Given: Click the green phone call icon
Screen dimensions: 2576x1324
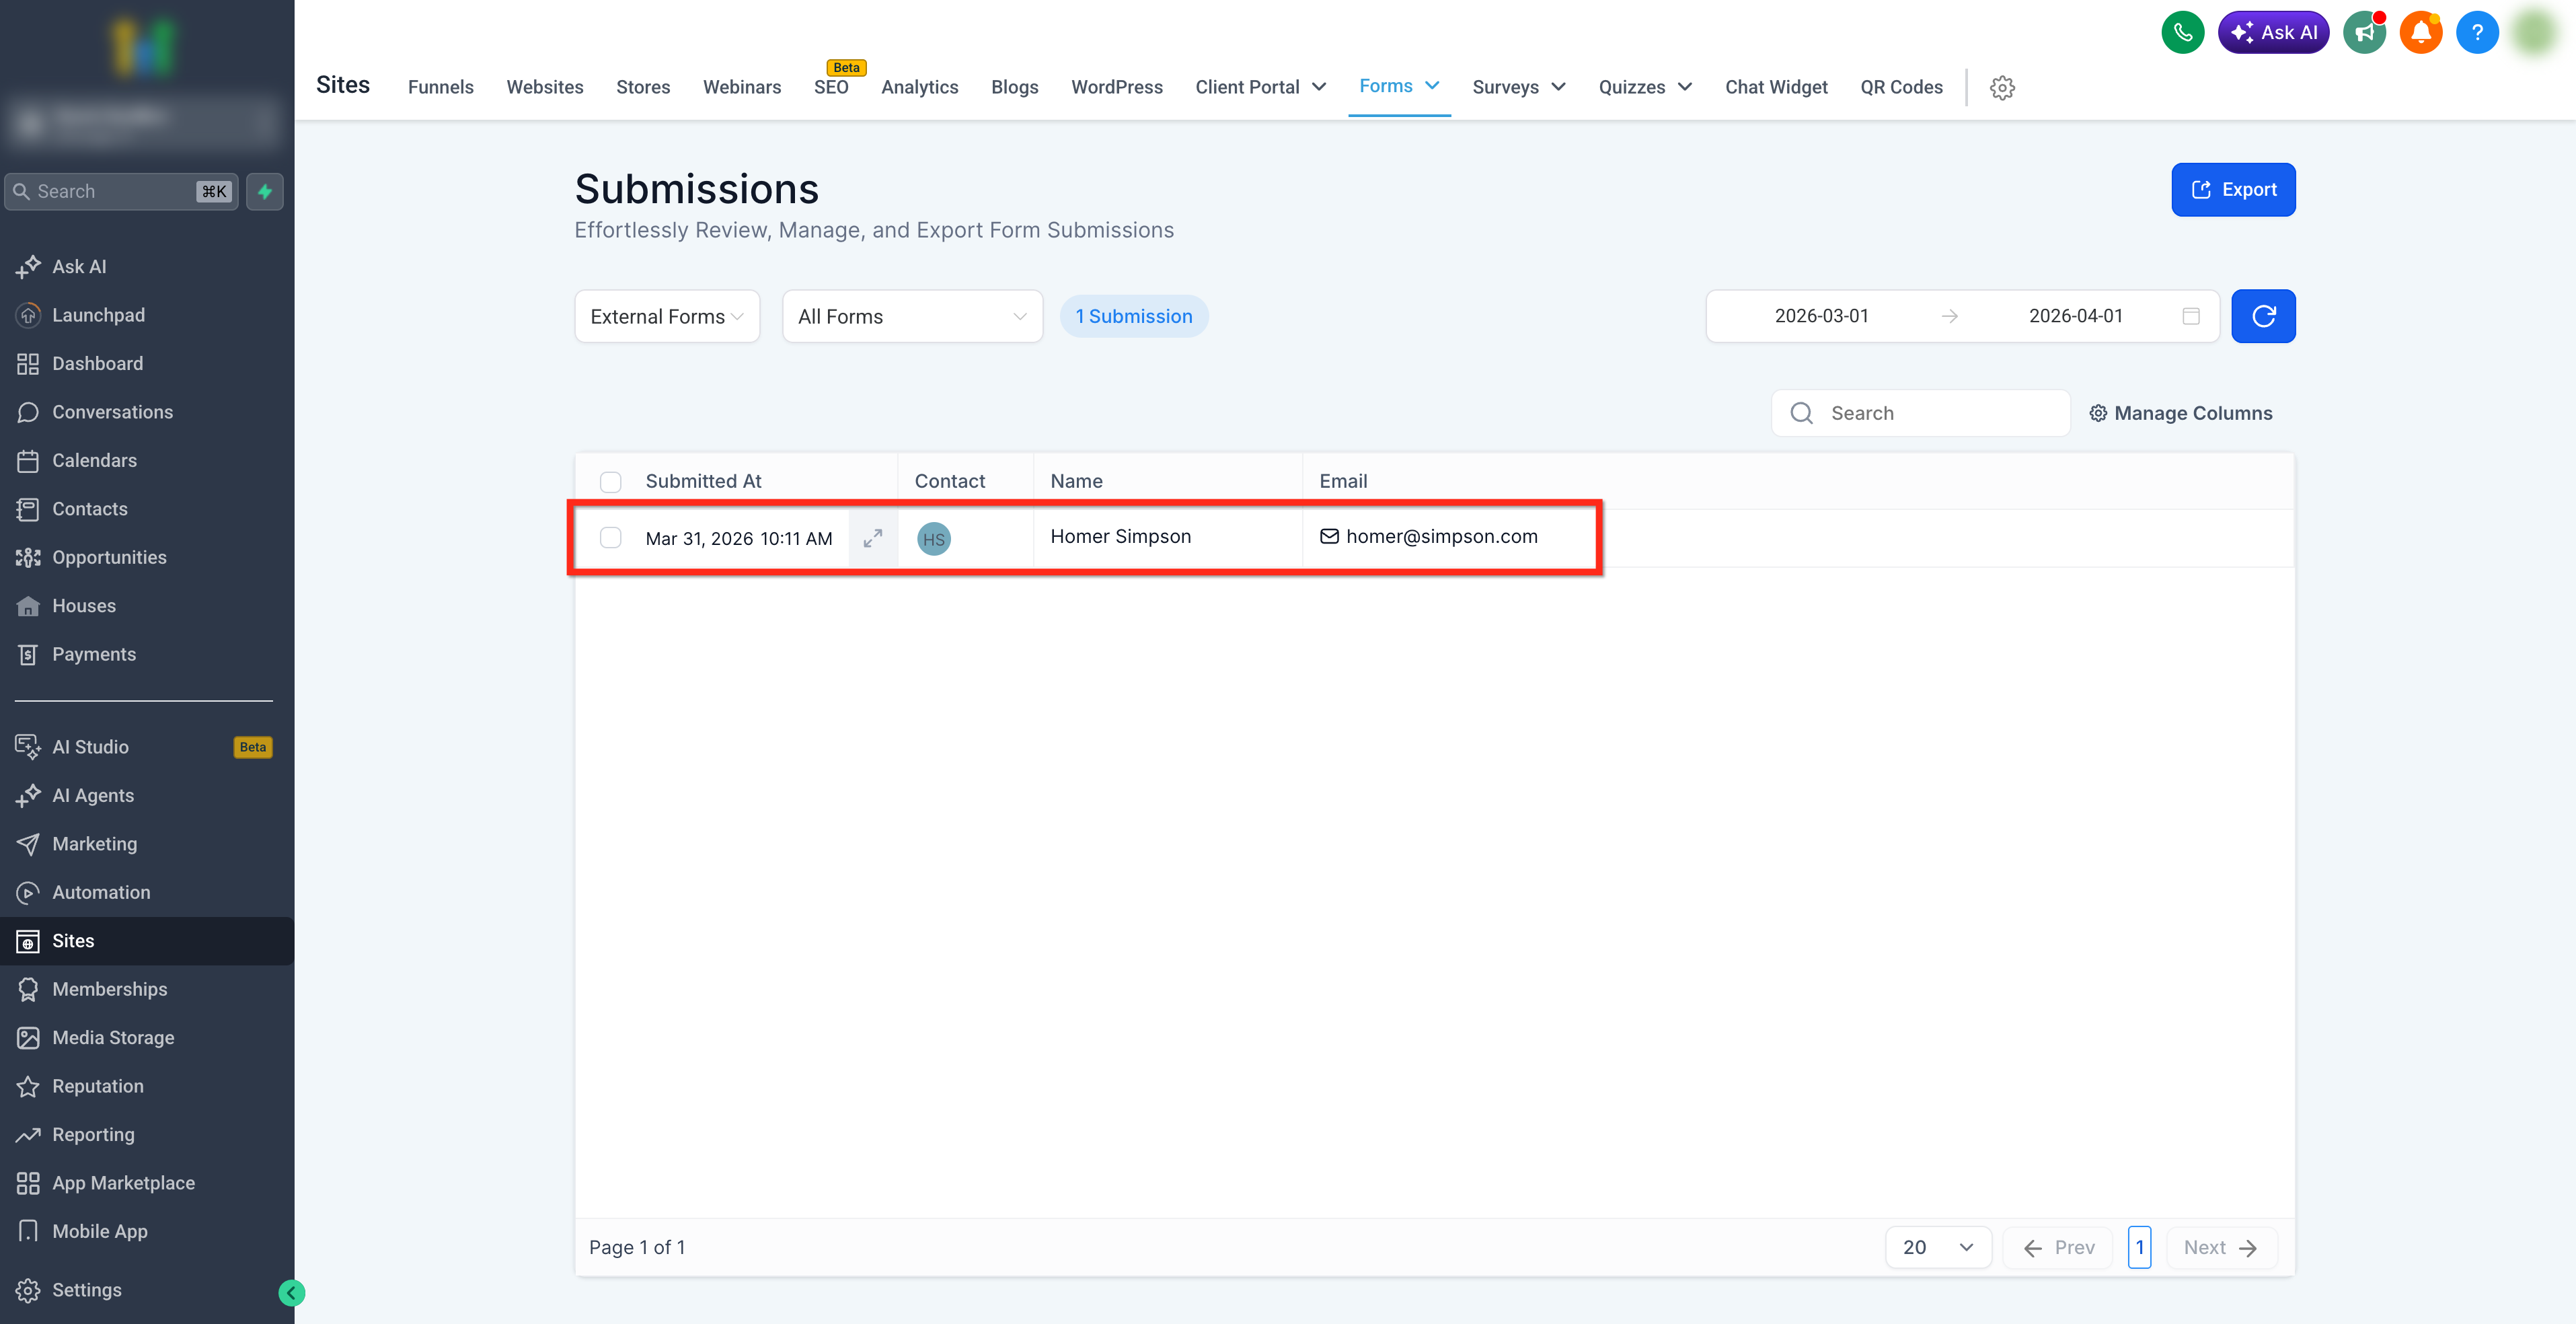Looking at the screenshot, I should 2182,32.
